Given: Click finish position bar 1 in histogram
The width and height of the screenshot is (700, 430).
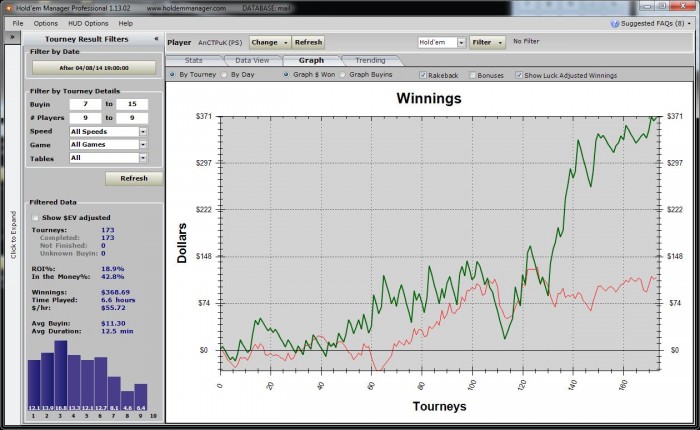Looking at the screenshot, I should [x=34, y=385].
